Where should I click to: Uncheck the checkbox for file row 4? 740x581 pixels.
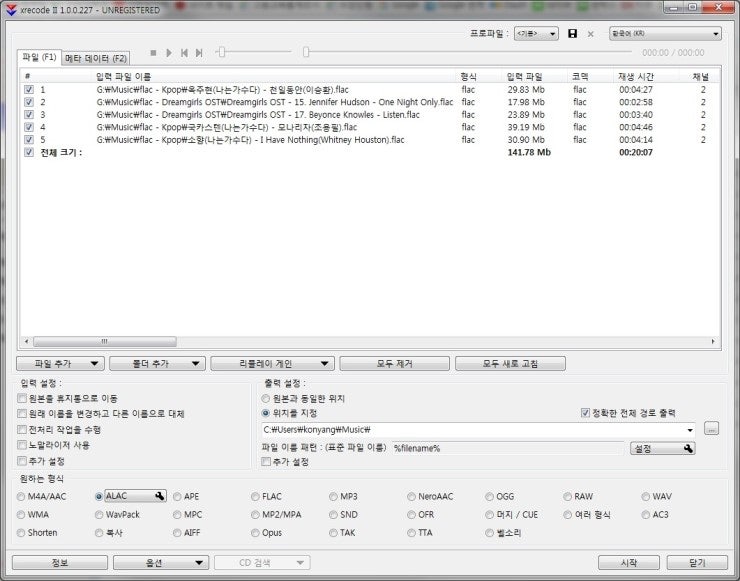[29, 127]
